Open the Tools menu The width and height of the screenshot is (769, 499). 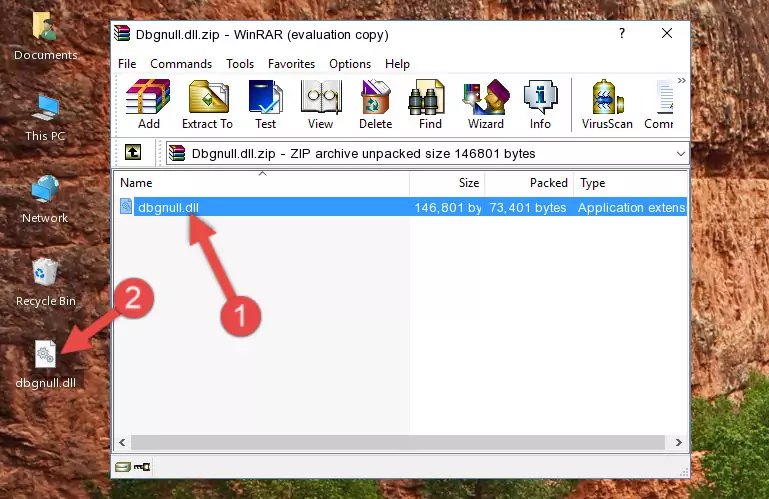click(240, 64)
